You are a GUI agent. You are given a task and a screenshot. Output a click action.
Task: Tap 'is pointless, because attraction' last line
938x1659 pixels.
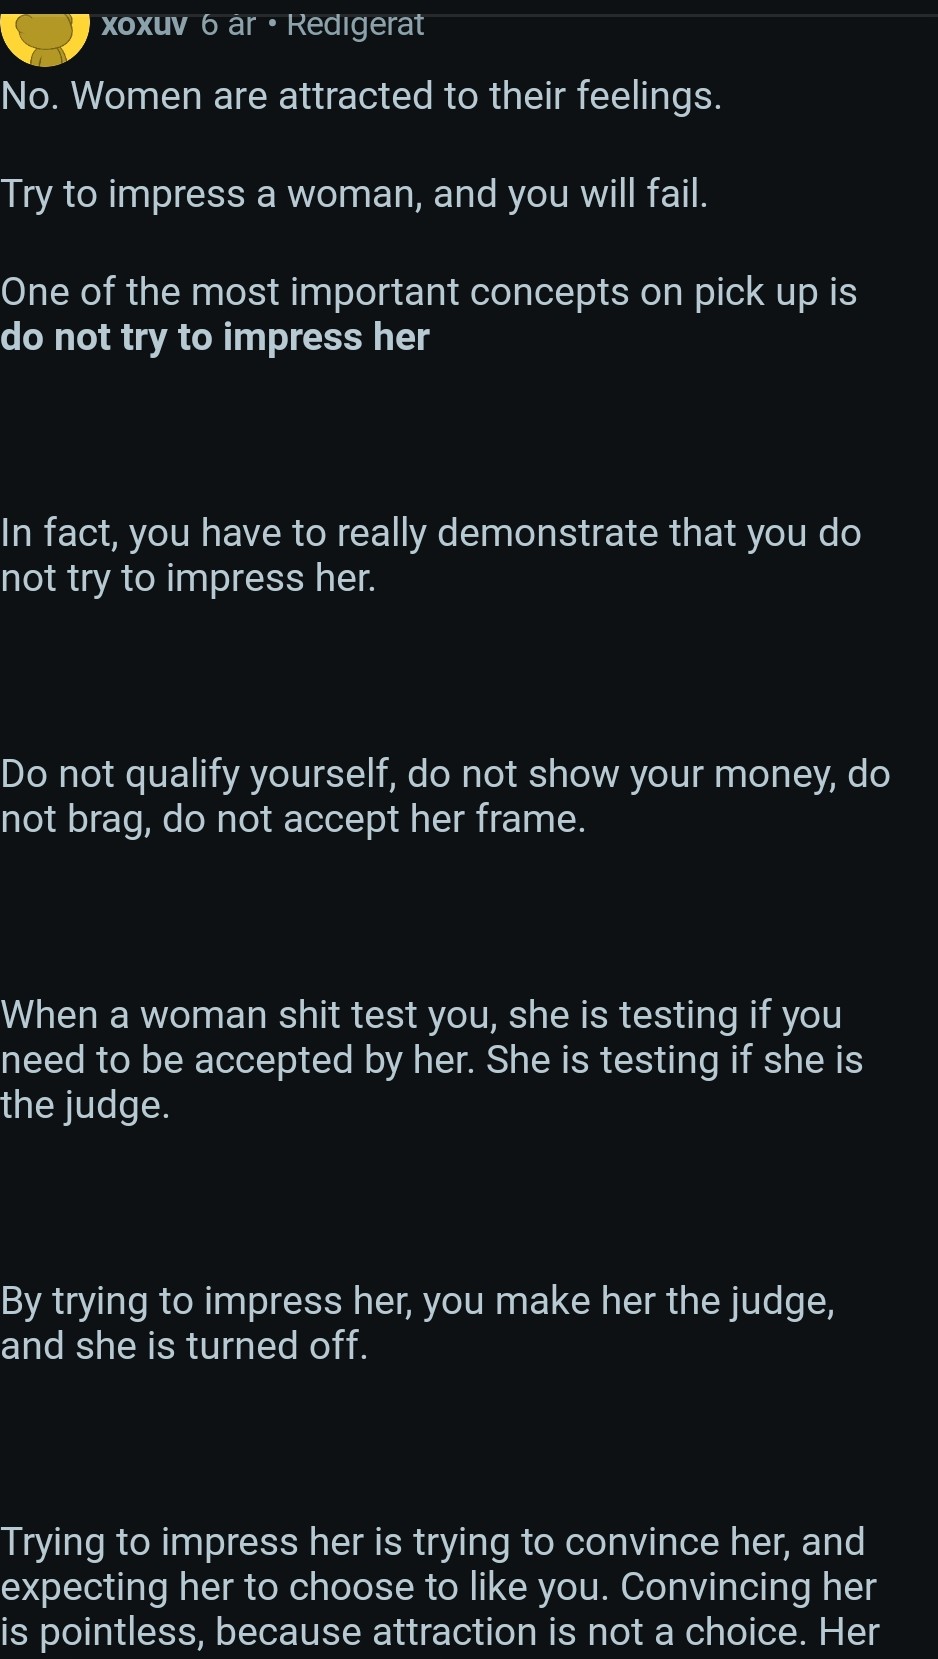coord(440,1632)
